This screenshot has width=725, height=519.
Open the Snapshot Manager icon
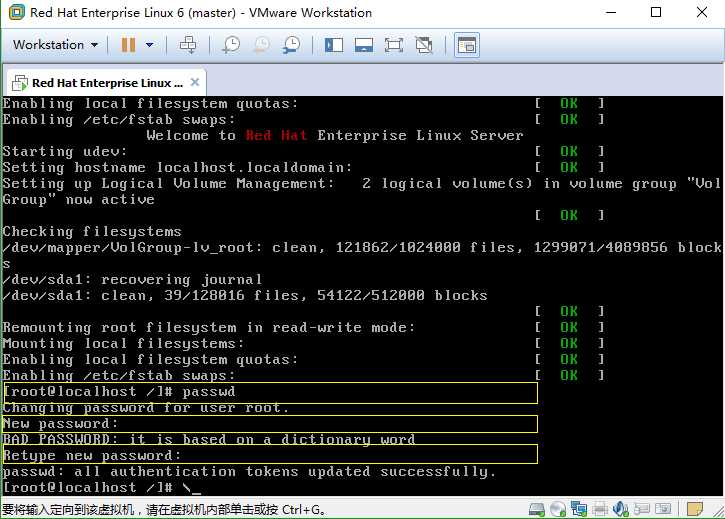[292, 45]
